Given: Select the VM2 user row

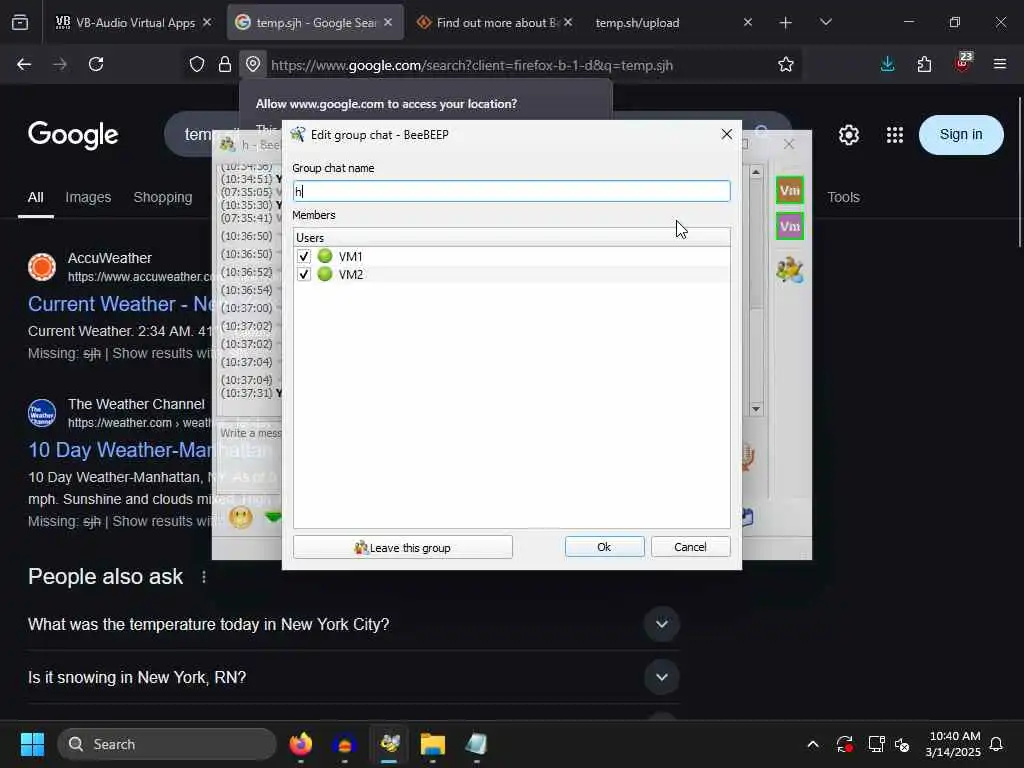Looking at the screenshot, I should tap(511, 274).
